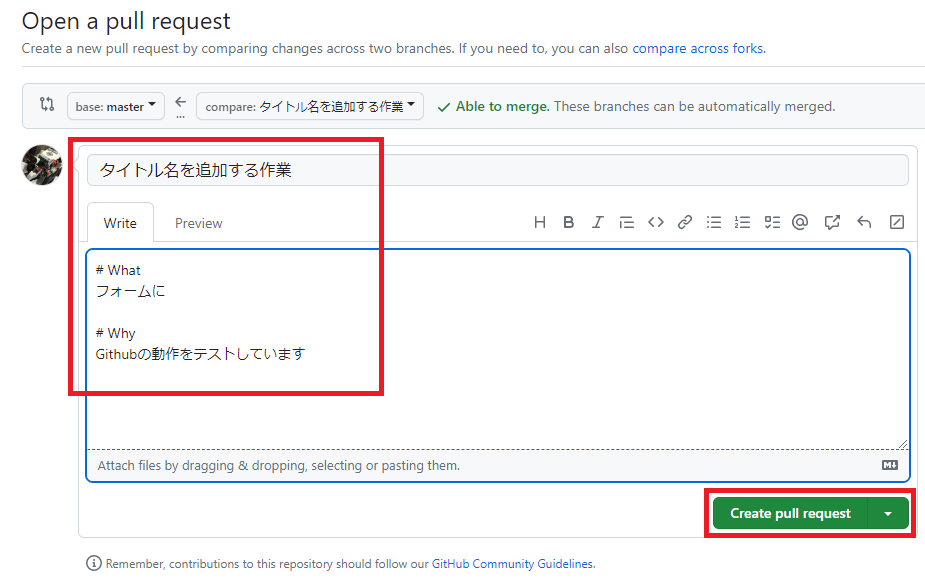This screenshot has width=925, height=584.
Task: Add a numbered list
Action: [742, 222]
